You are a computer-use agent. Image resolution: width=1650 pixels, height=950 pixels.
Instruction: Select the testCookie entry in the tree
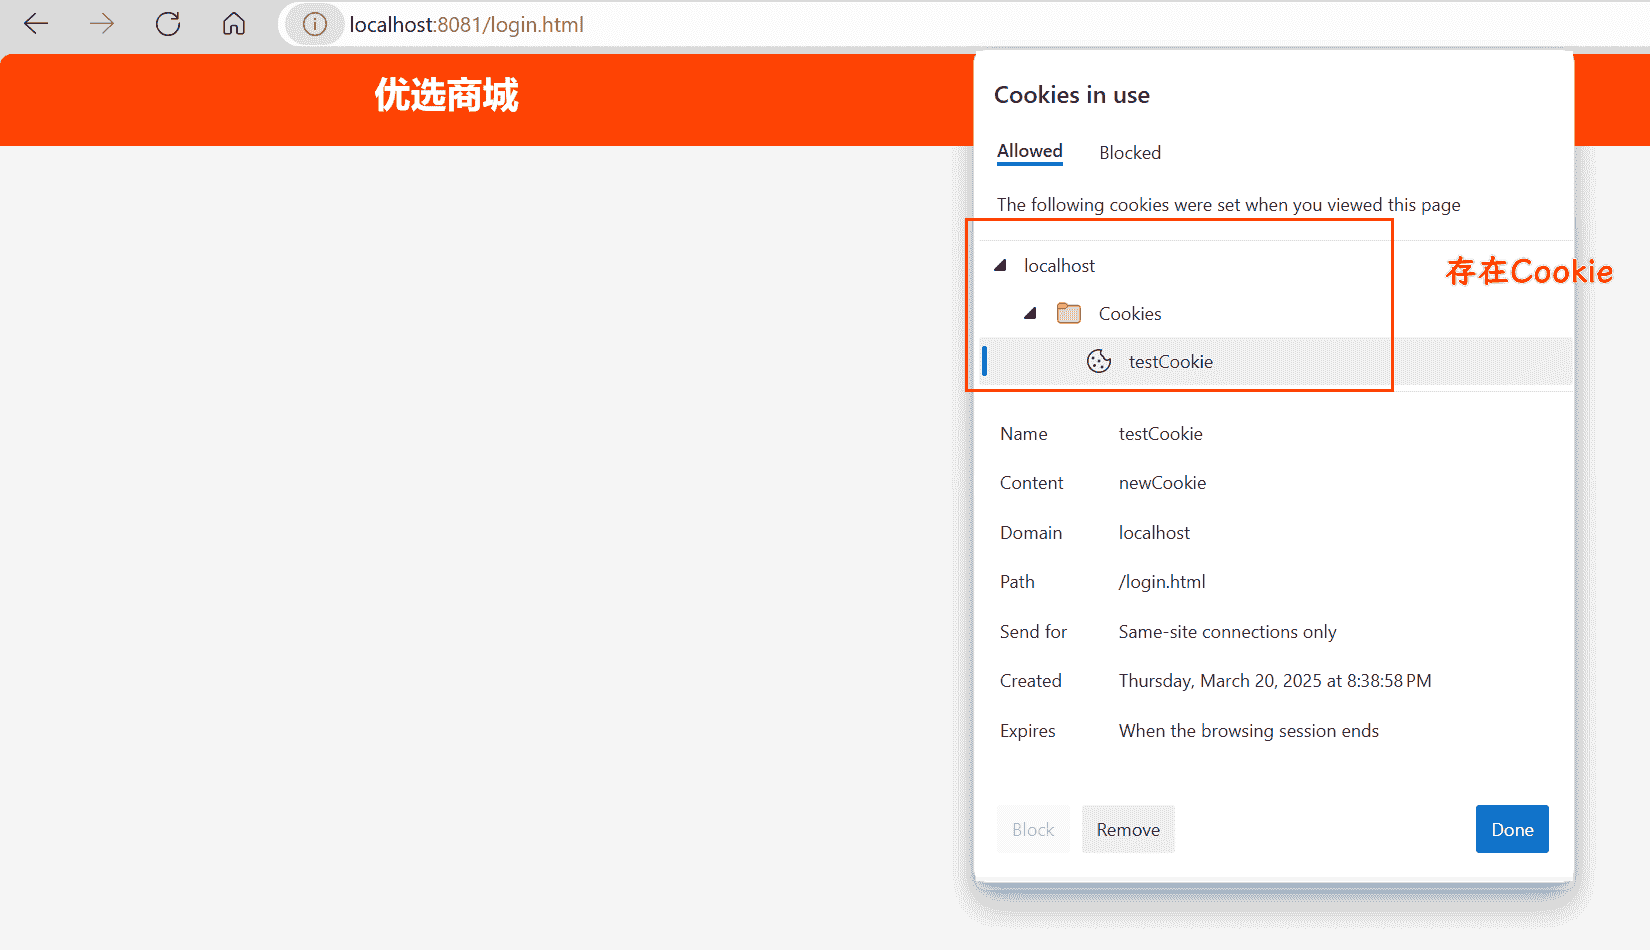tap(1276, 361)
